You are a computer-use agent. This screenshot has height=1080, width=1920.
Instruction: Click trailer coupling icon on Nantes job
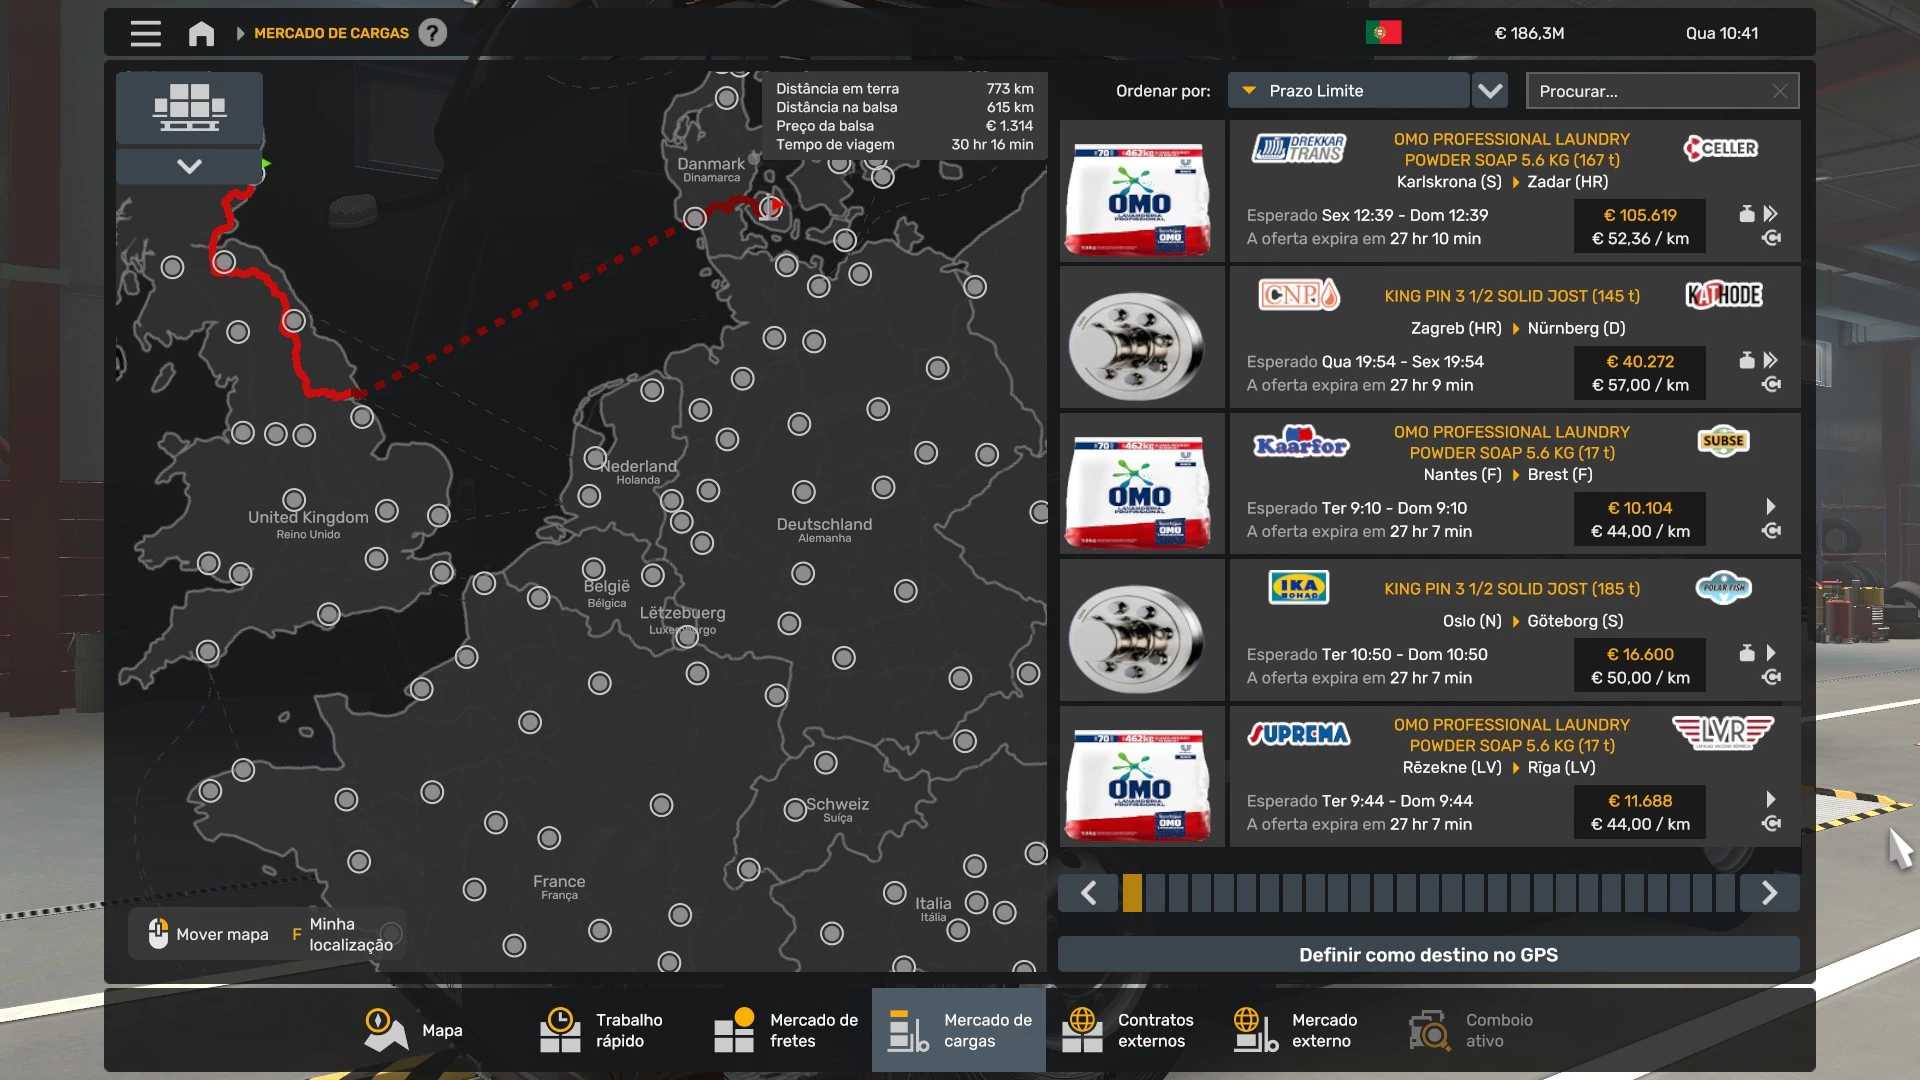[1771, 531]
